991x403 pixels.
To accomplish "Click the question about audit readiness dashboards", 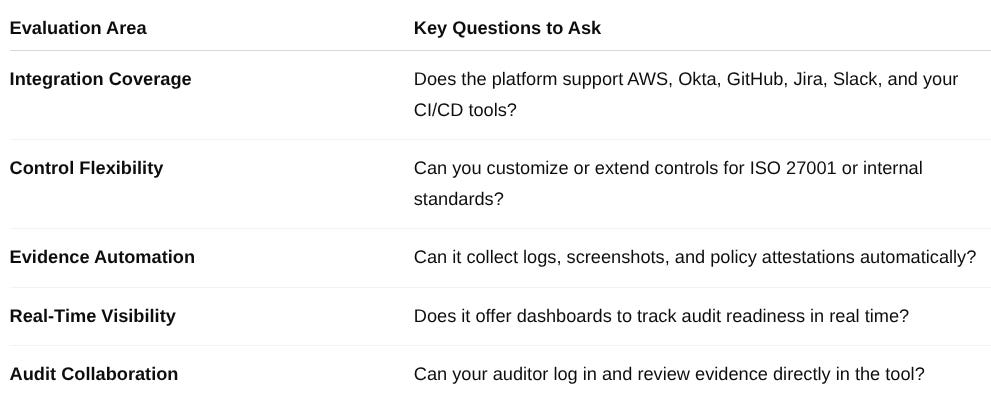I will tap(661, 316).
